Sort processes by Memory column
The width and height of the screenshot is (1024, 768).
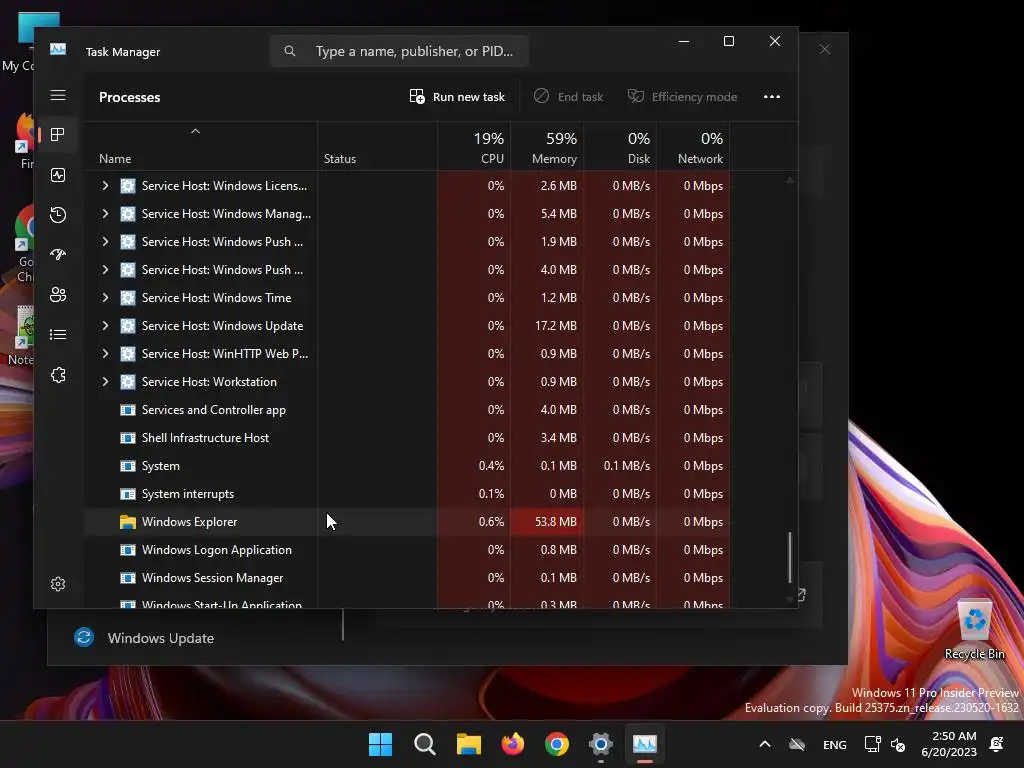pyautogui.click(x=547, y=148)
